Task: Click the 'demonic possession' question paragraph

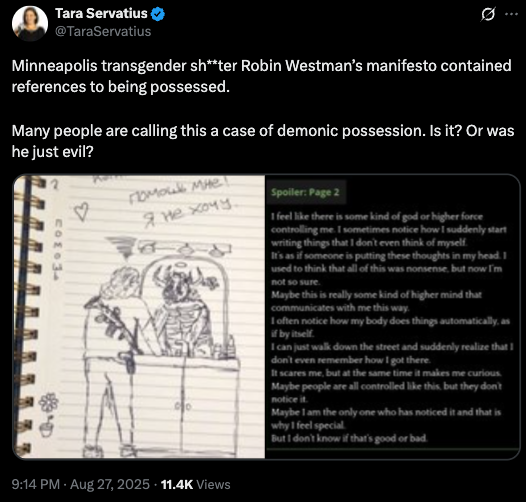Action: point(263,141)
